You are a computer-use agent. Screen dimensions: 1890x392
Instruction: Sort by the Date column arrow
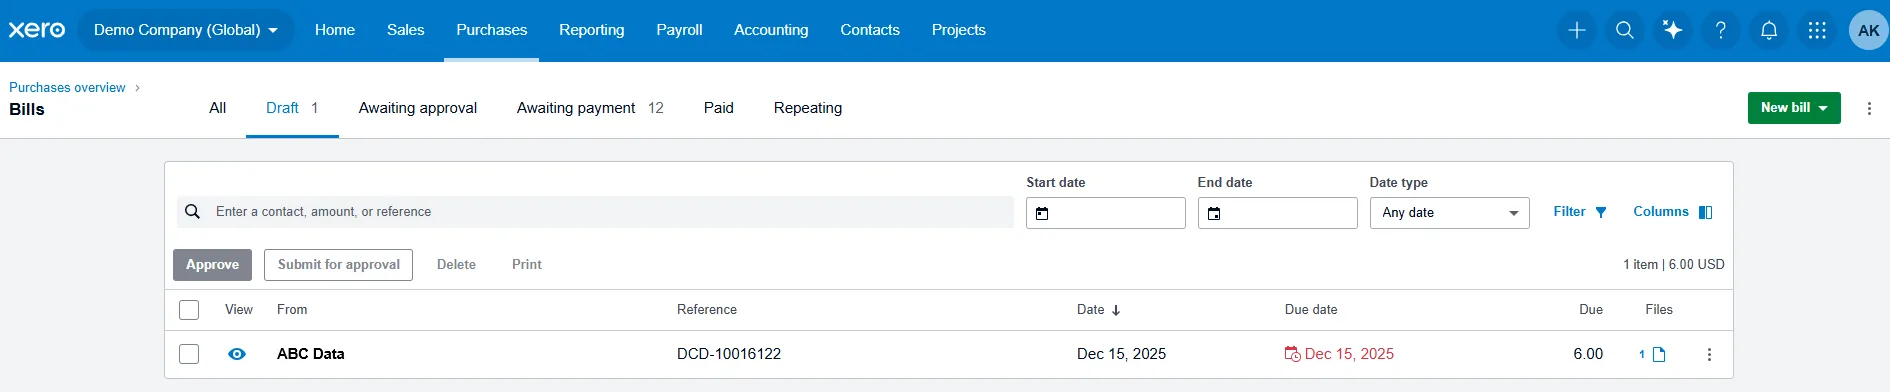(1116, 310)
